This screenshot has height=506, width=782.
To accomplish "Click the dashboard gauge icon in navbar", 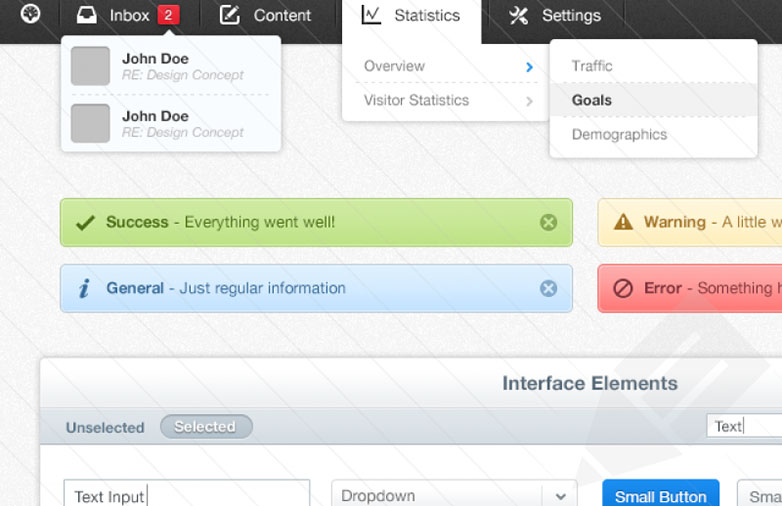I will click(30, 13).
